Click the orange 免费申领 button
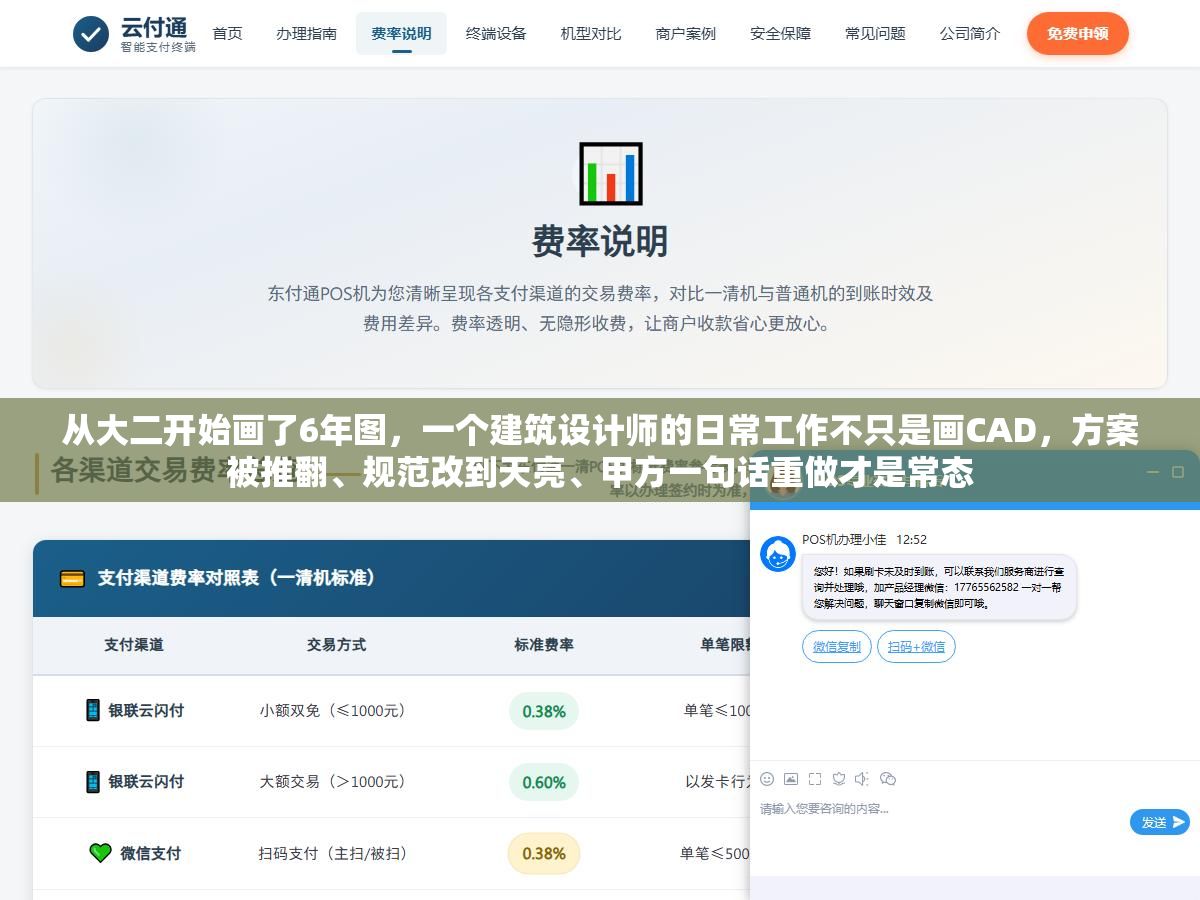This screenshot has height=900, width=1200. coord(1077,34)
